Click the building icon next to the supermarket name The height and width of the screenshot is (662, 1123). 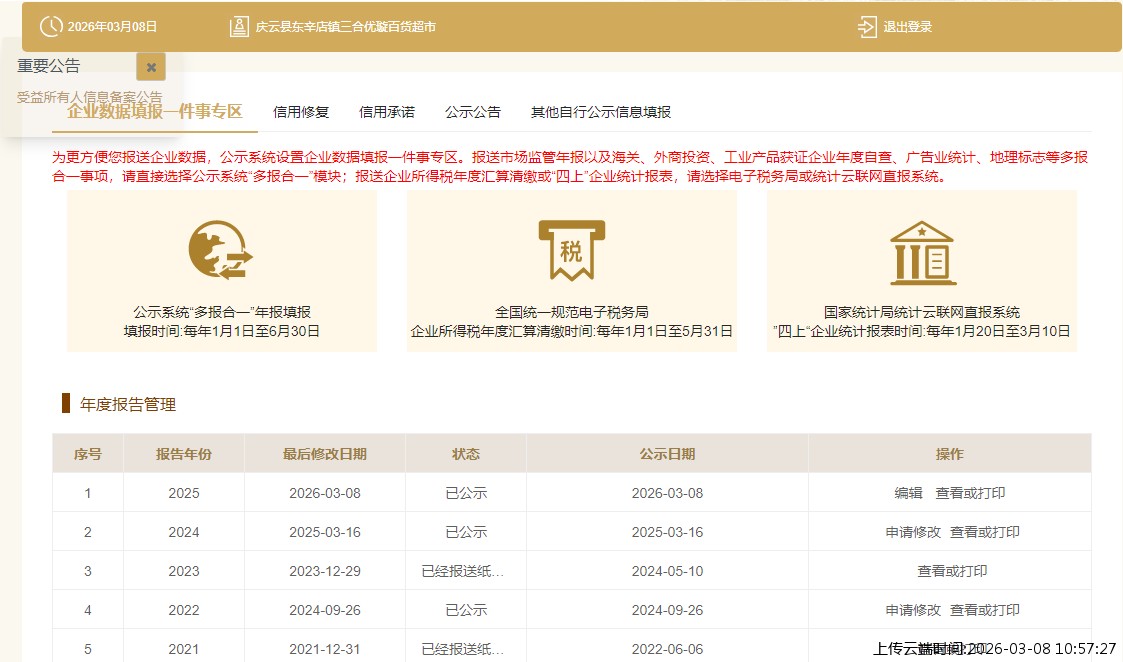click(240, 26)
